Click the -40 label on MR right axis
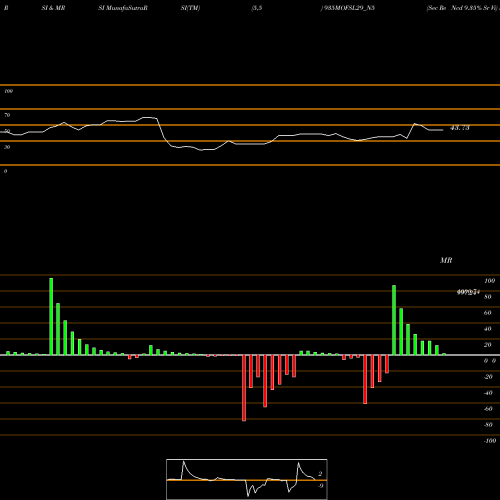 (488, 393)
